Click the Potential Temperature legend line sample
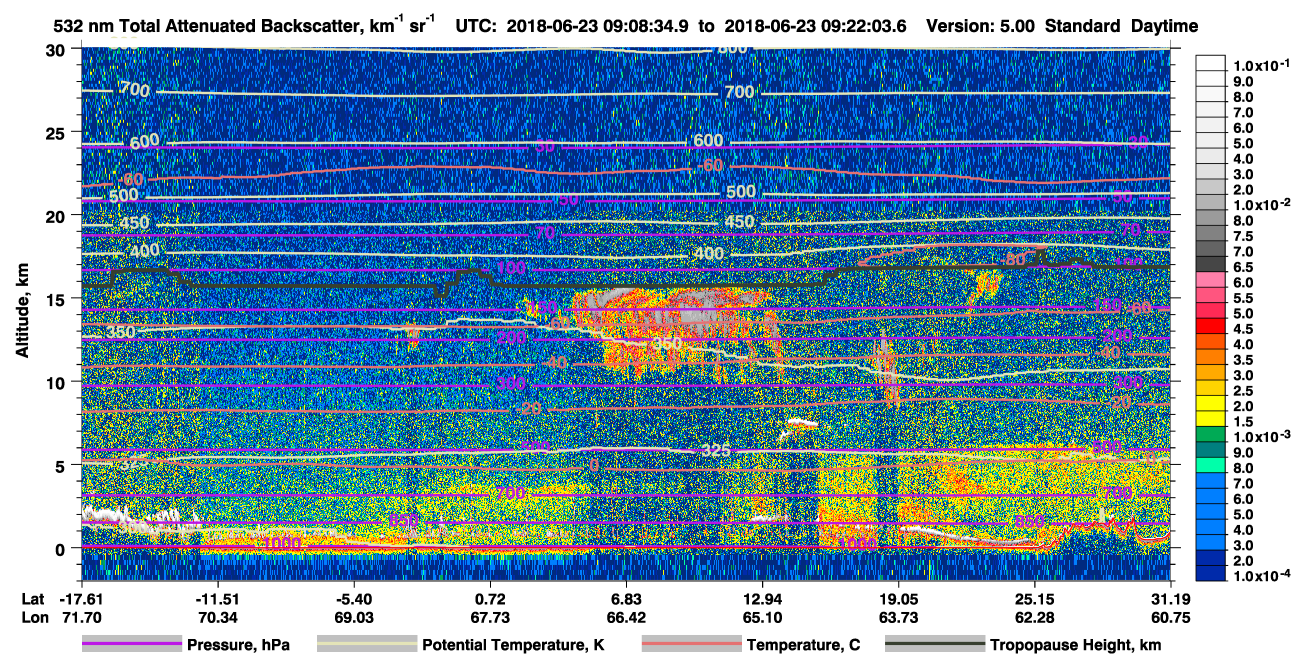The image size is (1300, 667). point(366,645)
